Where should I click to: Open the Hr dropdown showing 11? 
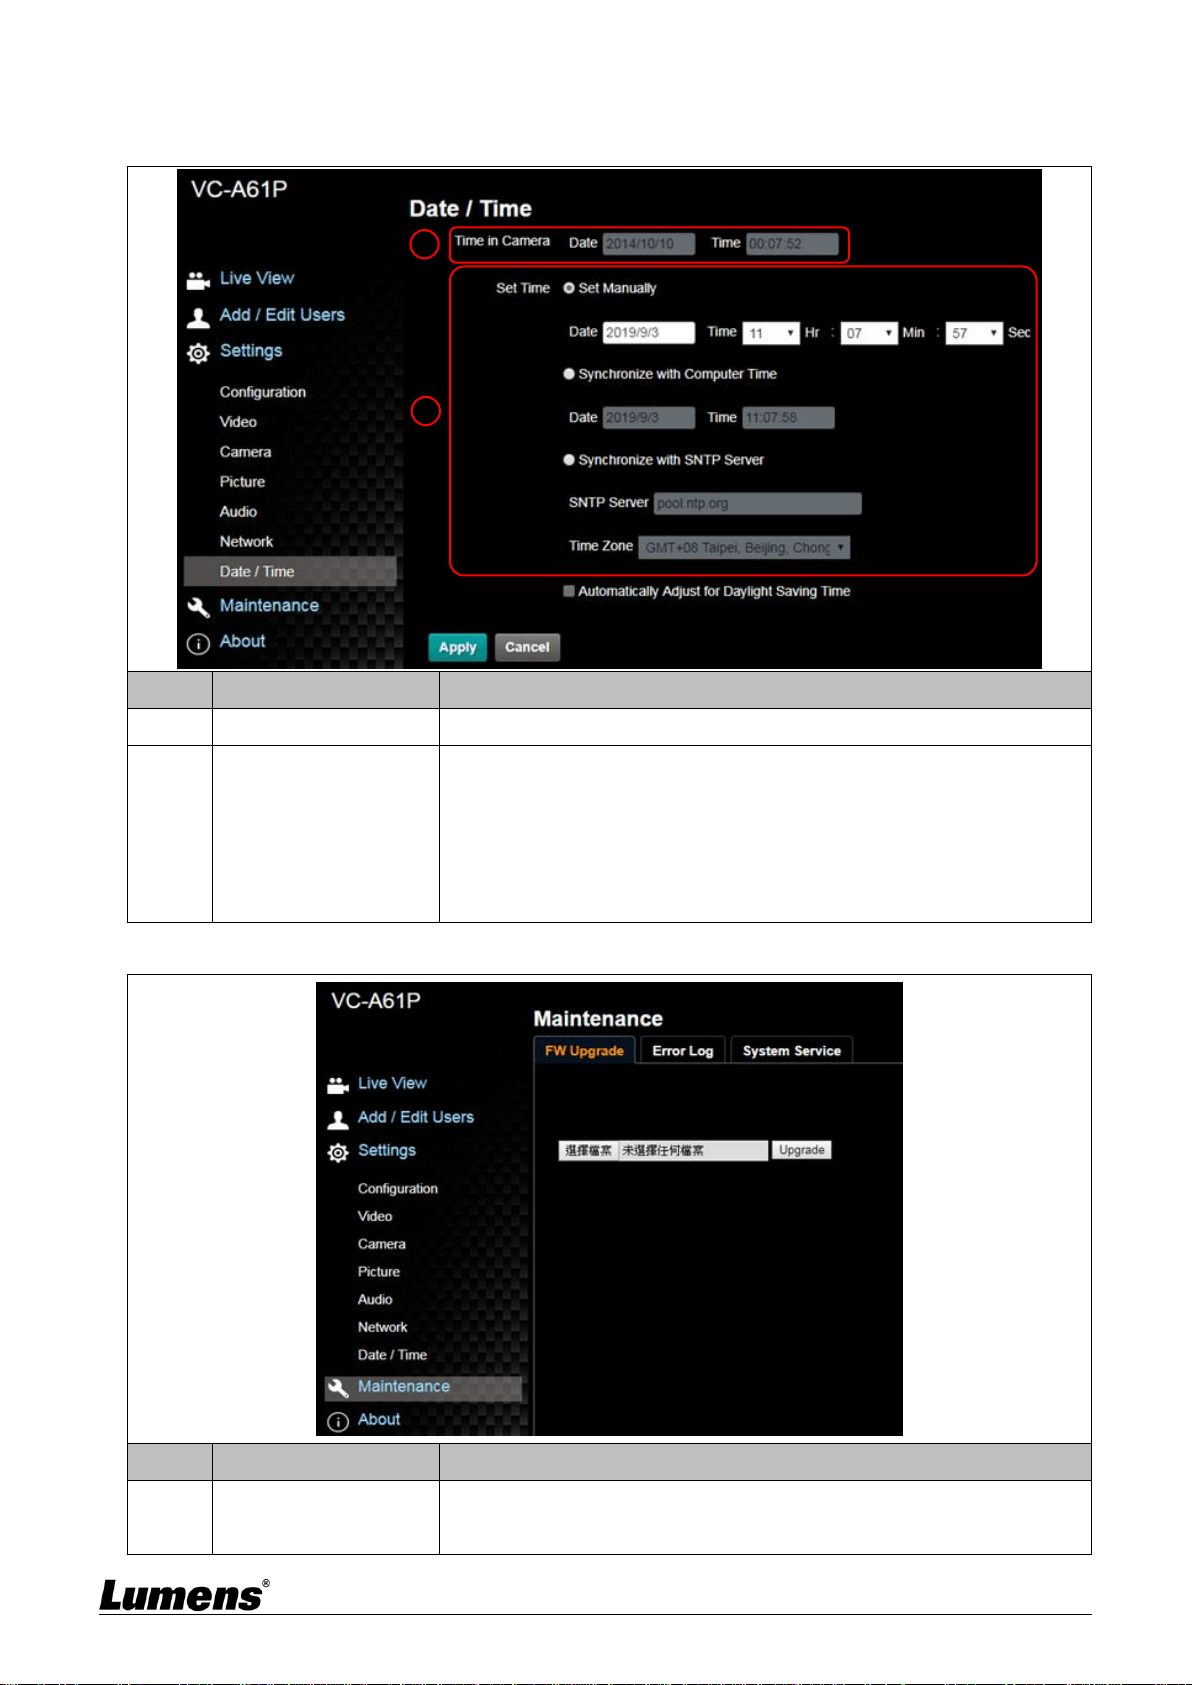point(771,333)
